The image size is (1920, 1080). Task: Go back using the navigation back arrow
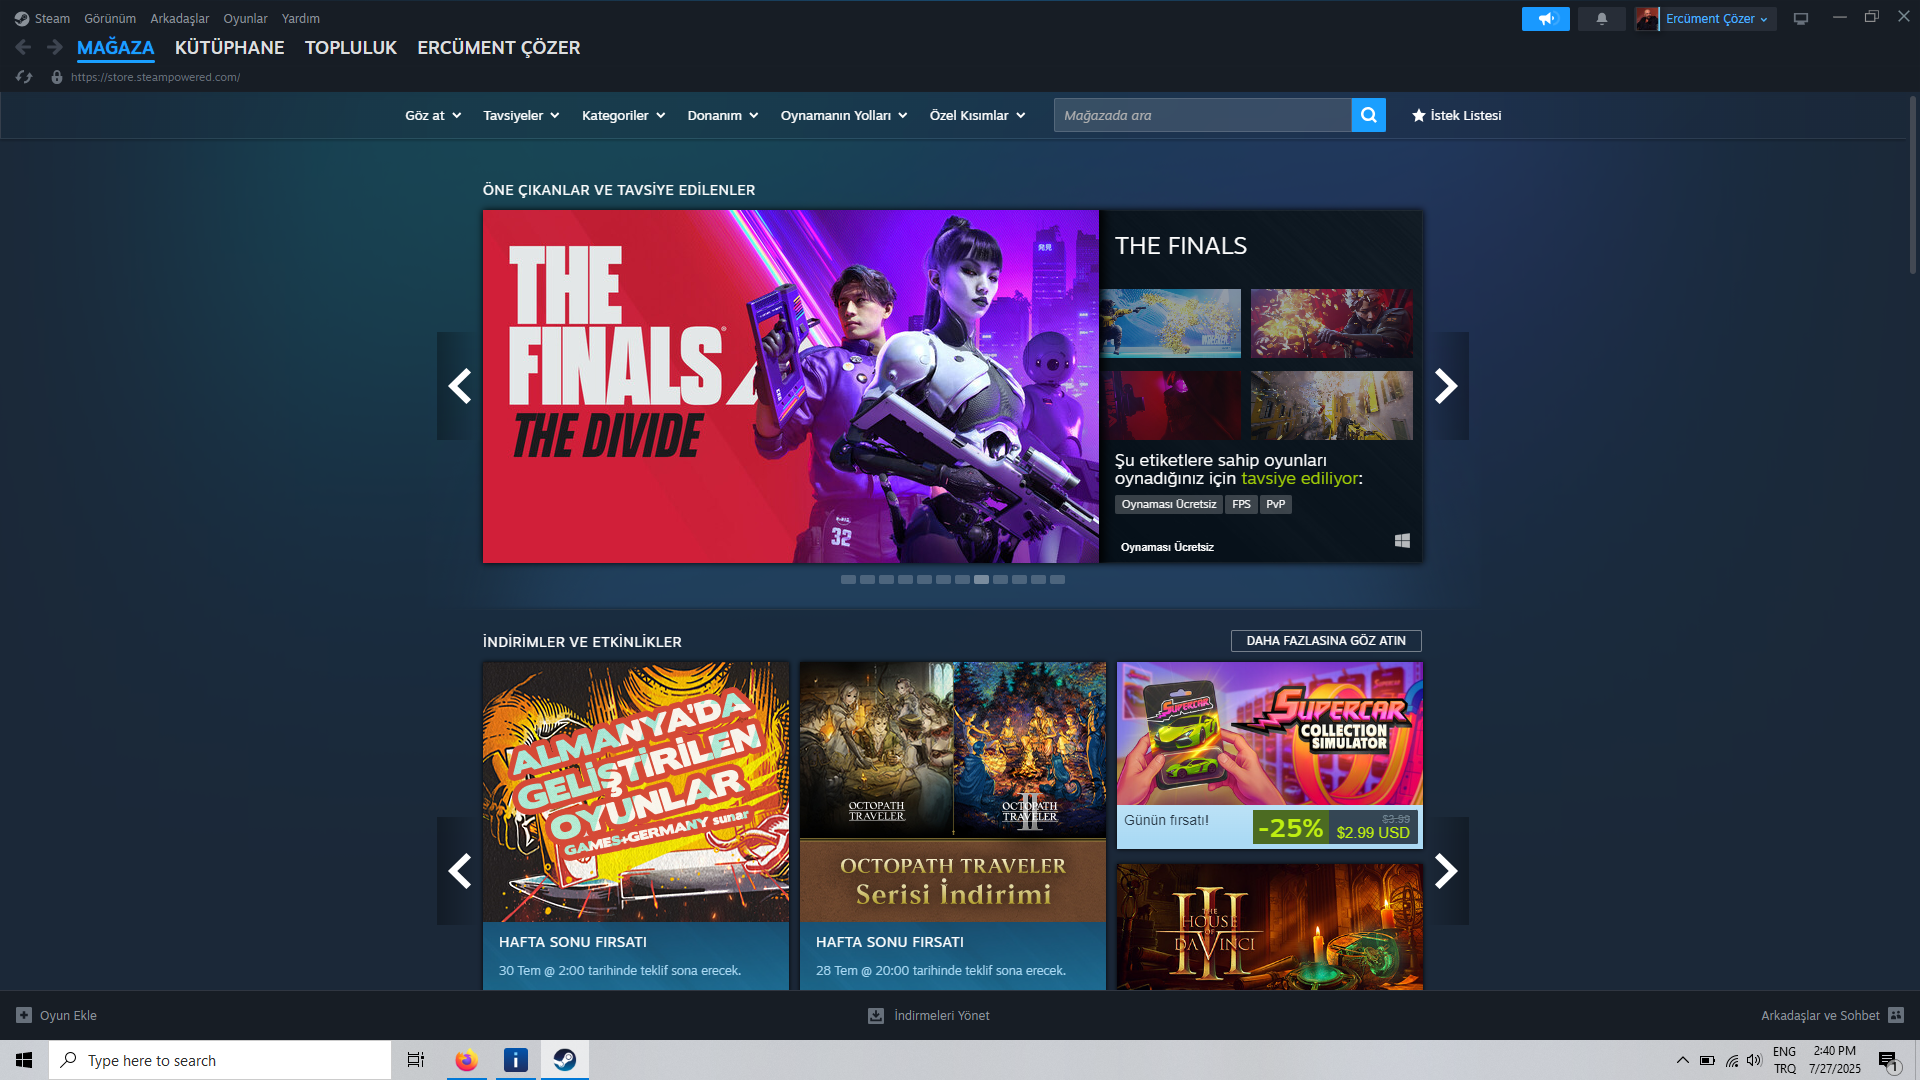pyautogui.click(x=23, y=47)
